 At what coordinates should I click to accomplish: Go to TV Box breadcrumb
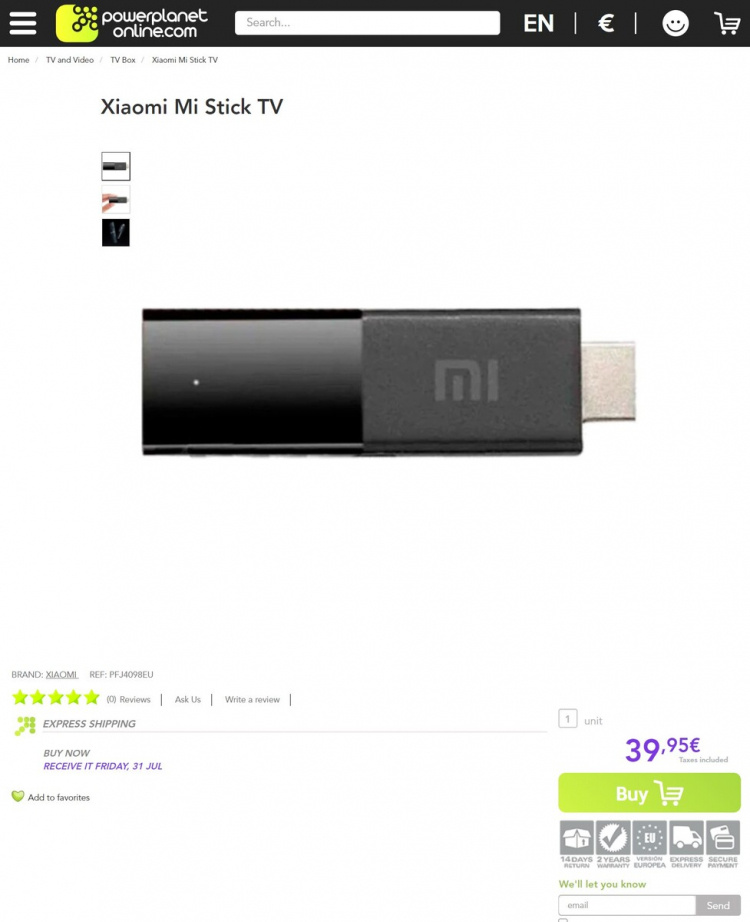pos(123,60)
